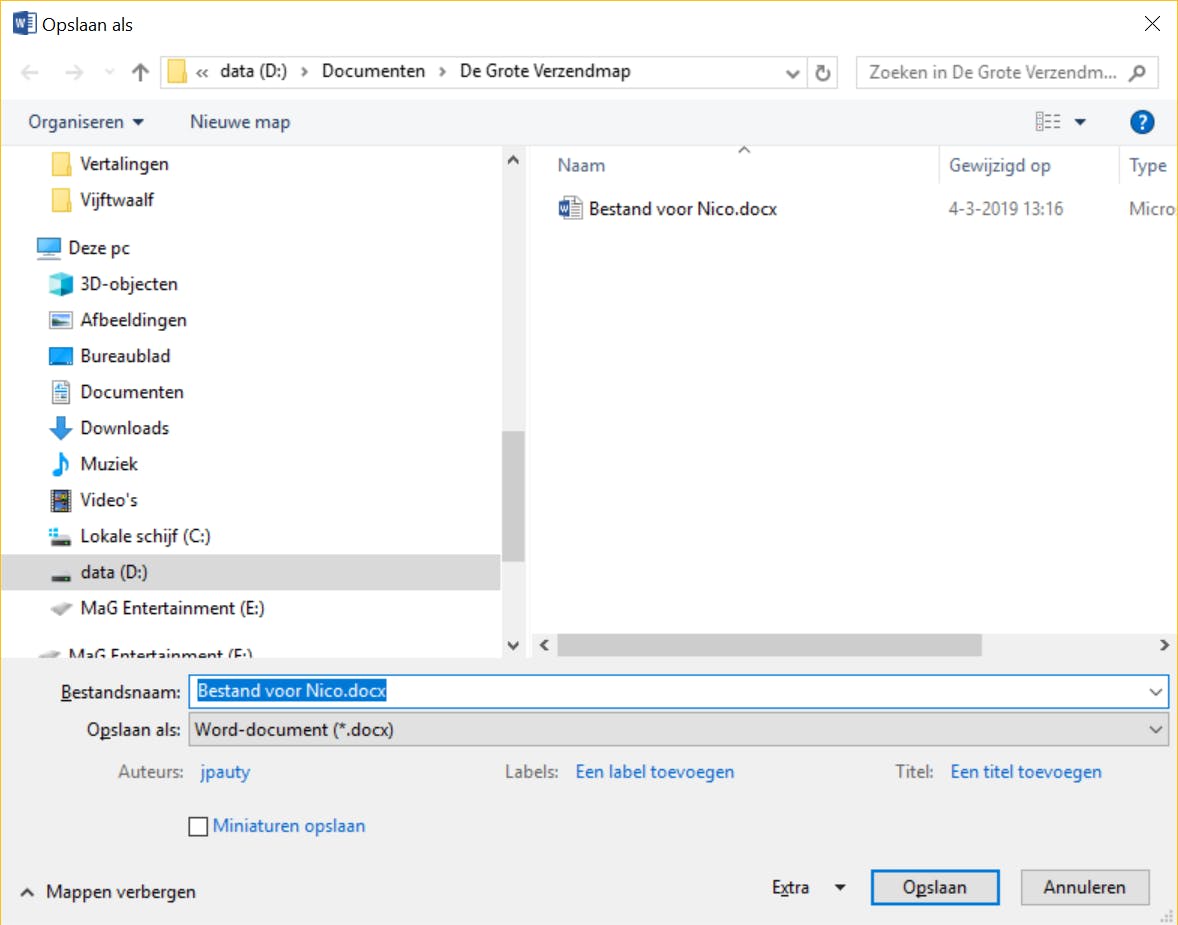Screen dimensions: 1178x925
Task: Open the Extra tools menu
Action: (808, 888)
